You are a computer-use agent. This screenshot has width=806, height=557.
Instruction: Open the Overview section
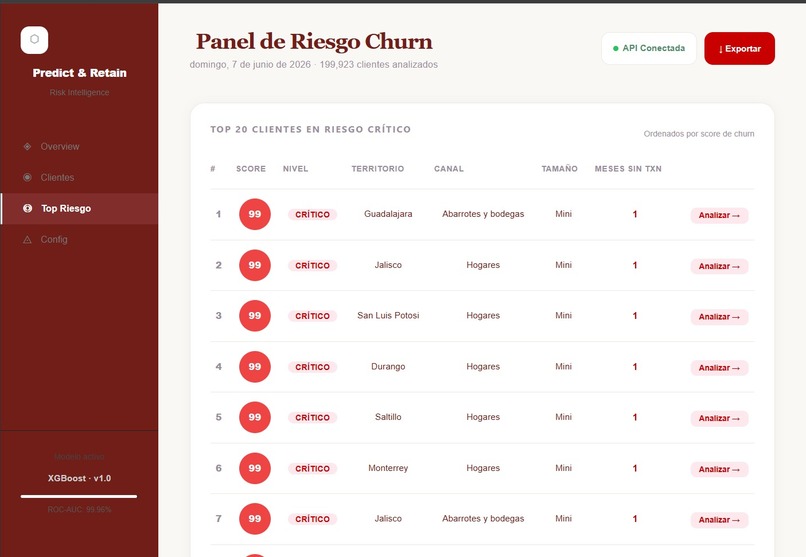(80, 146)
